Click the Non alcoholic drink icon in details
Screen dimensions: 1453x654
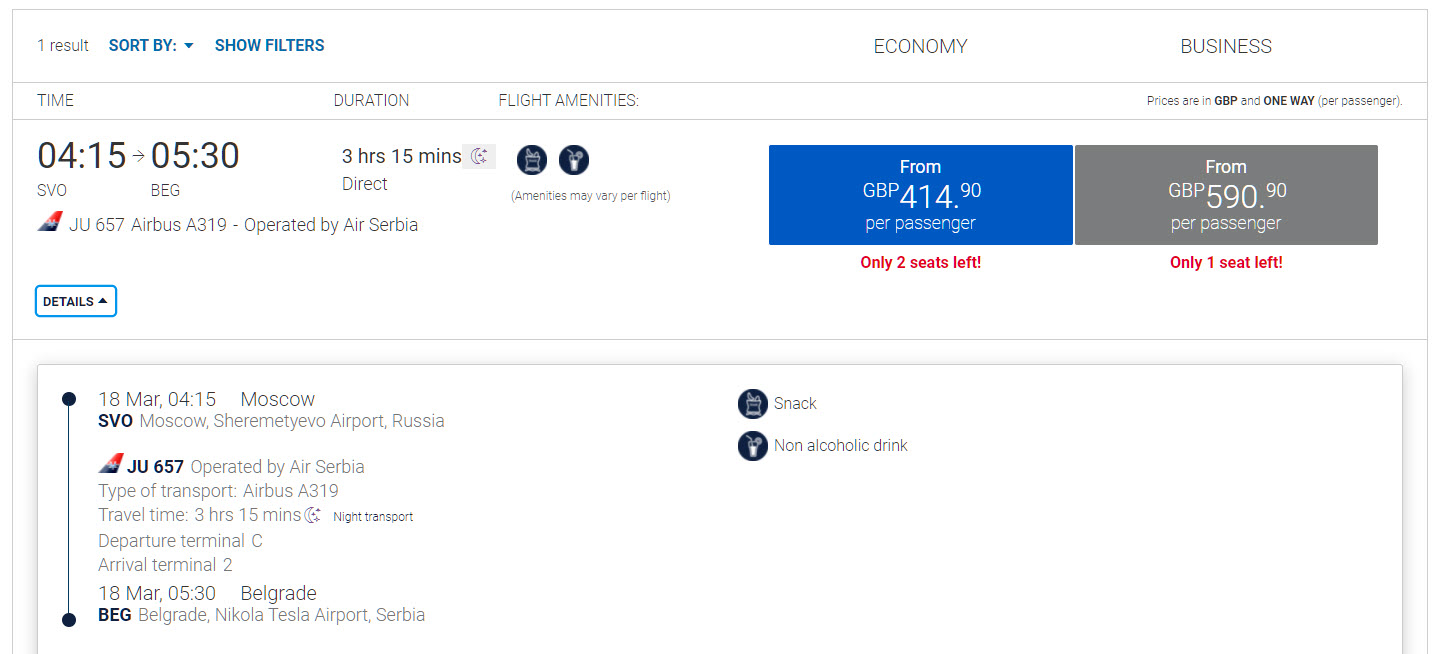[752, 446]
